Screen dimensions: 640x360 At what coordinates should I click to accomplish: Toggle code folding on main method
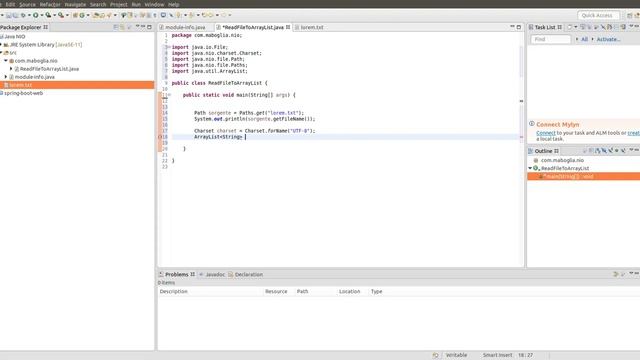coord(169,95)
